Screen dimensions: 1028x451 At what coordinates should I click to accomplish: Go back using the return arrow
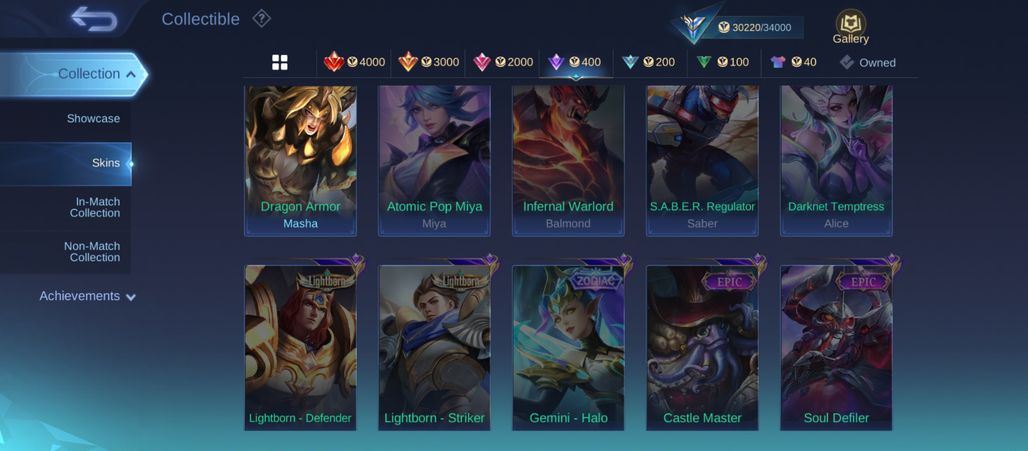[x=94, y=19]
